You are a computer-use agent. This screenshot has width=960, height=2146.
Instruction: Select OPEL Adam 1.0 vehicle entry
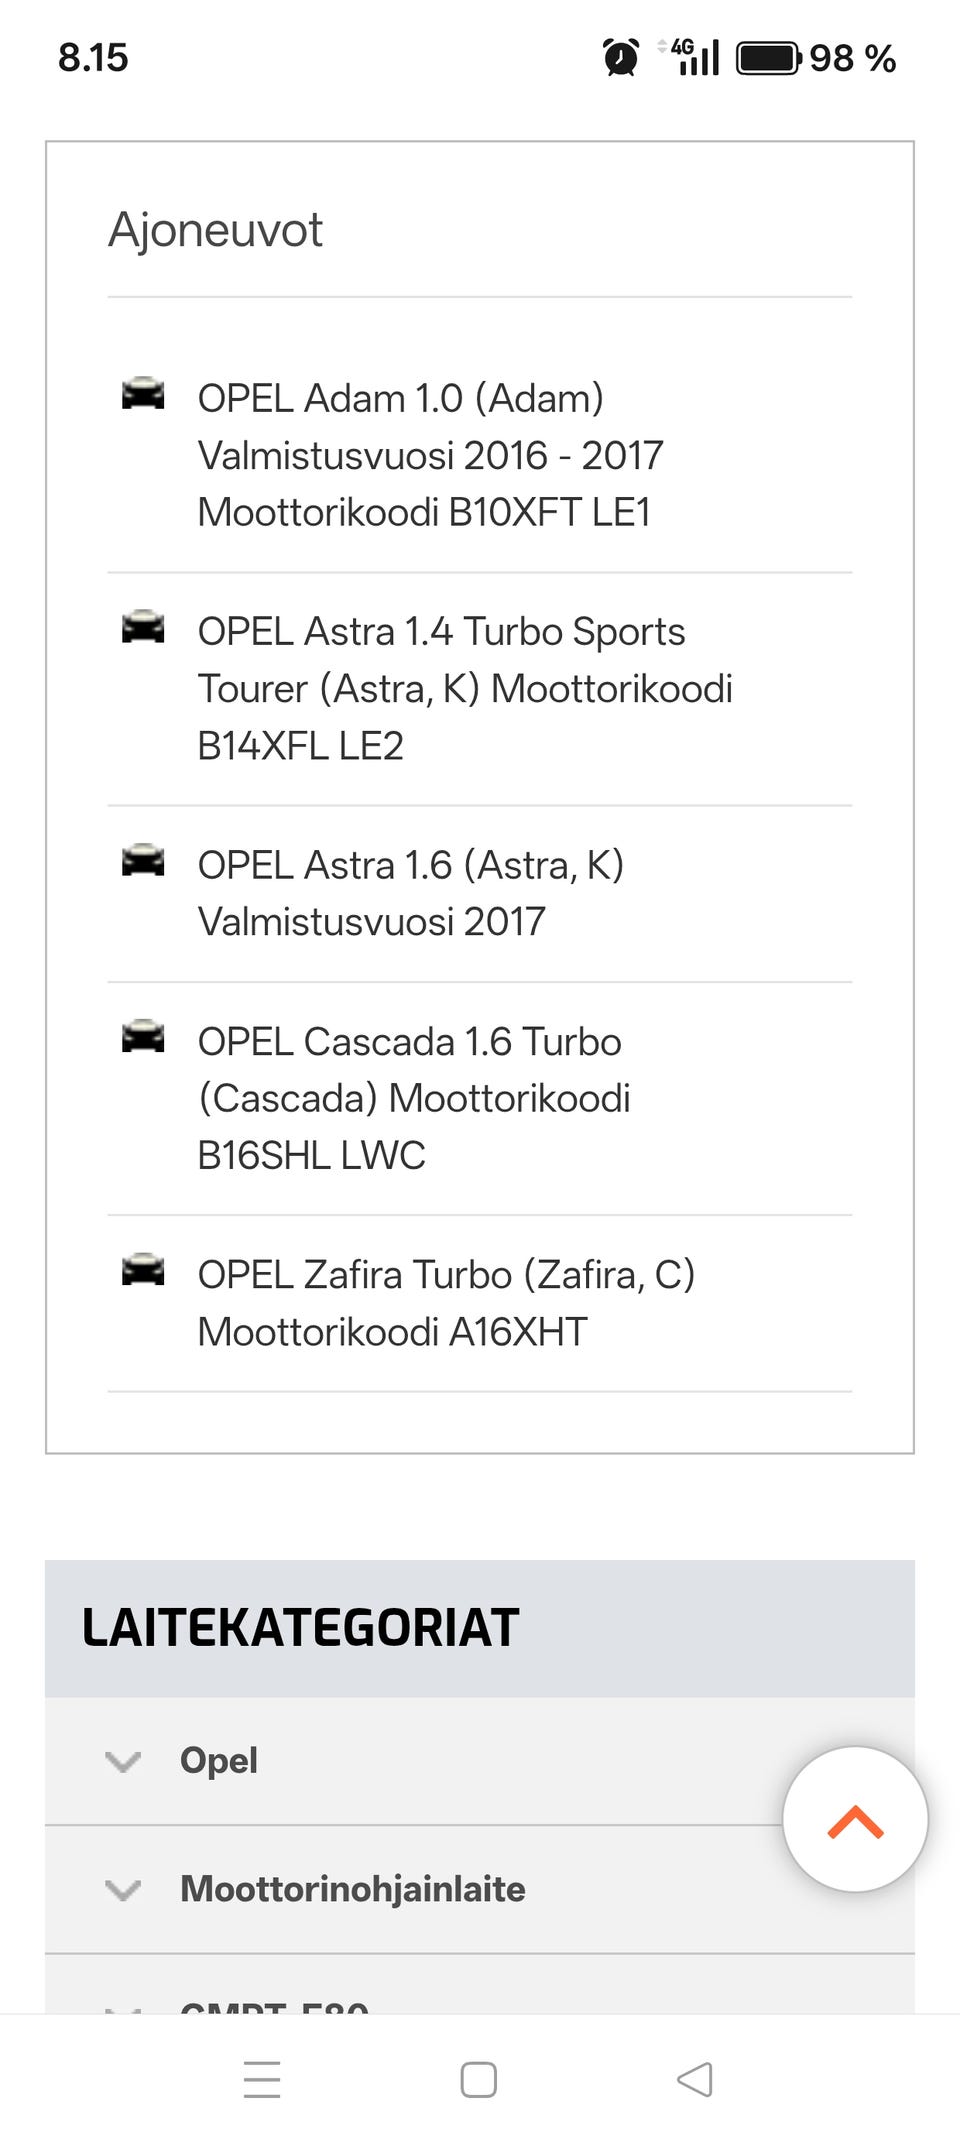(x=430, y=455)
